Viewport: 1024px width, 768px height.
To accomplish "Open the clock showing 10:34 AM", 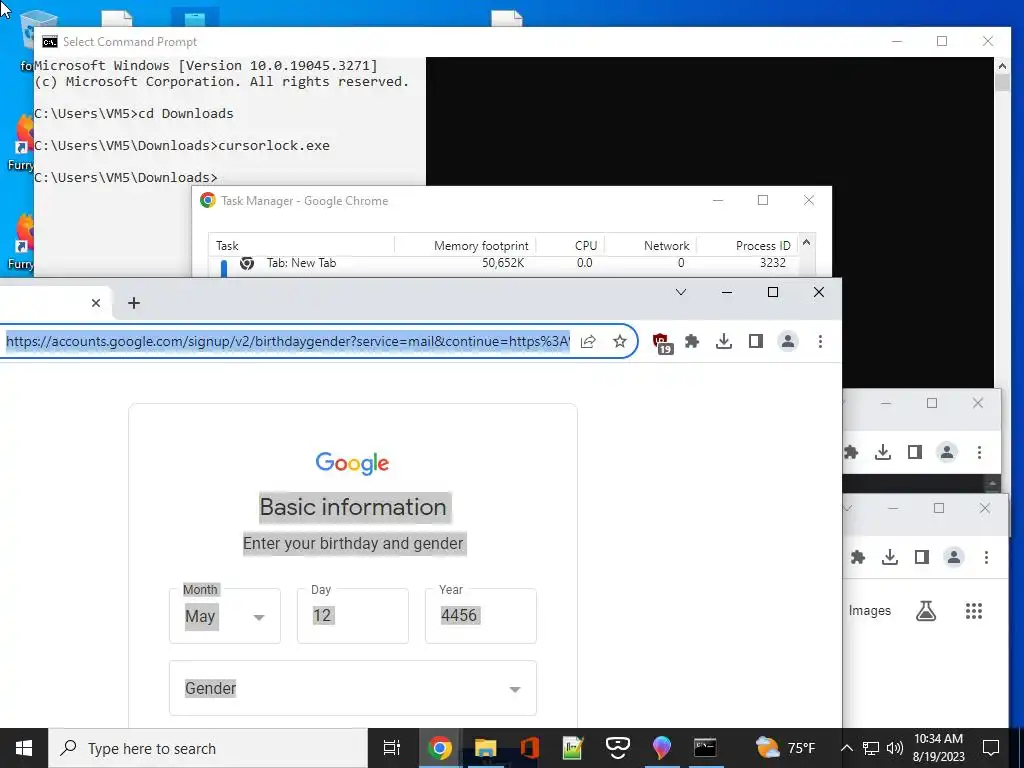I will pyautogui.click(x=938, y=748).
